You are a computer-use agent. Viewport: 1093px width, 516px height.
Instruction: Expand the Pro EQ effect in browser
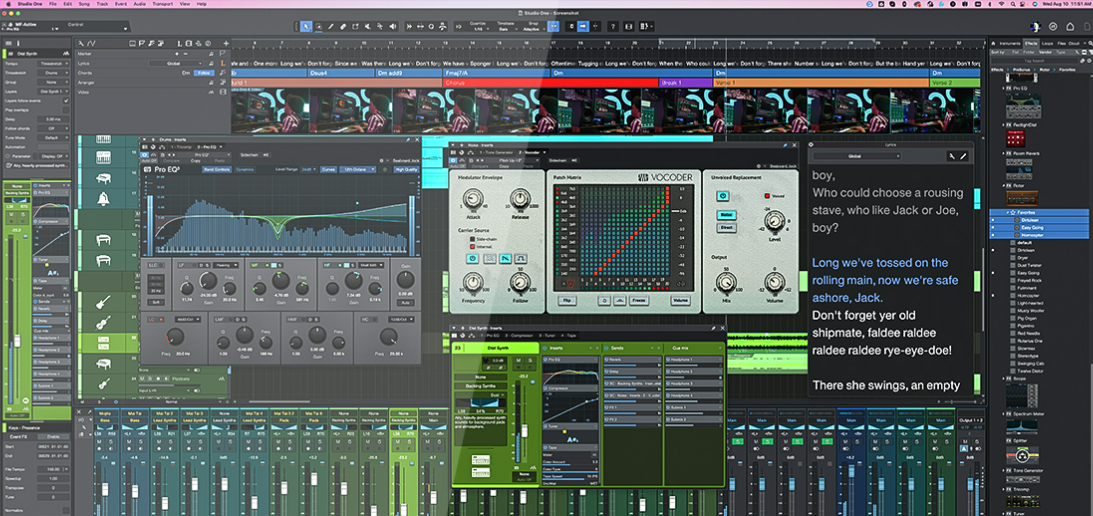point(1003,89)
